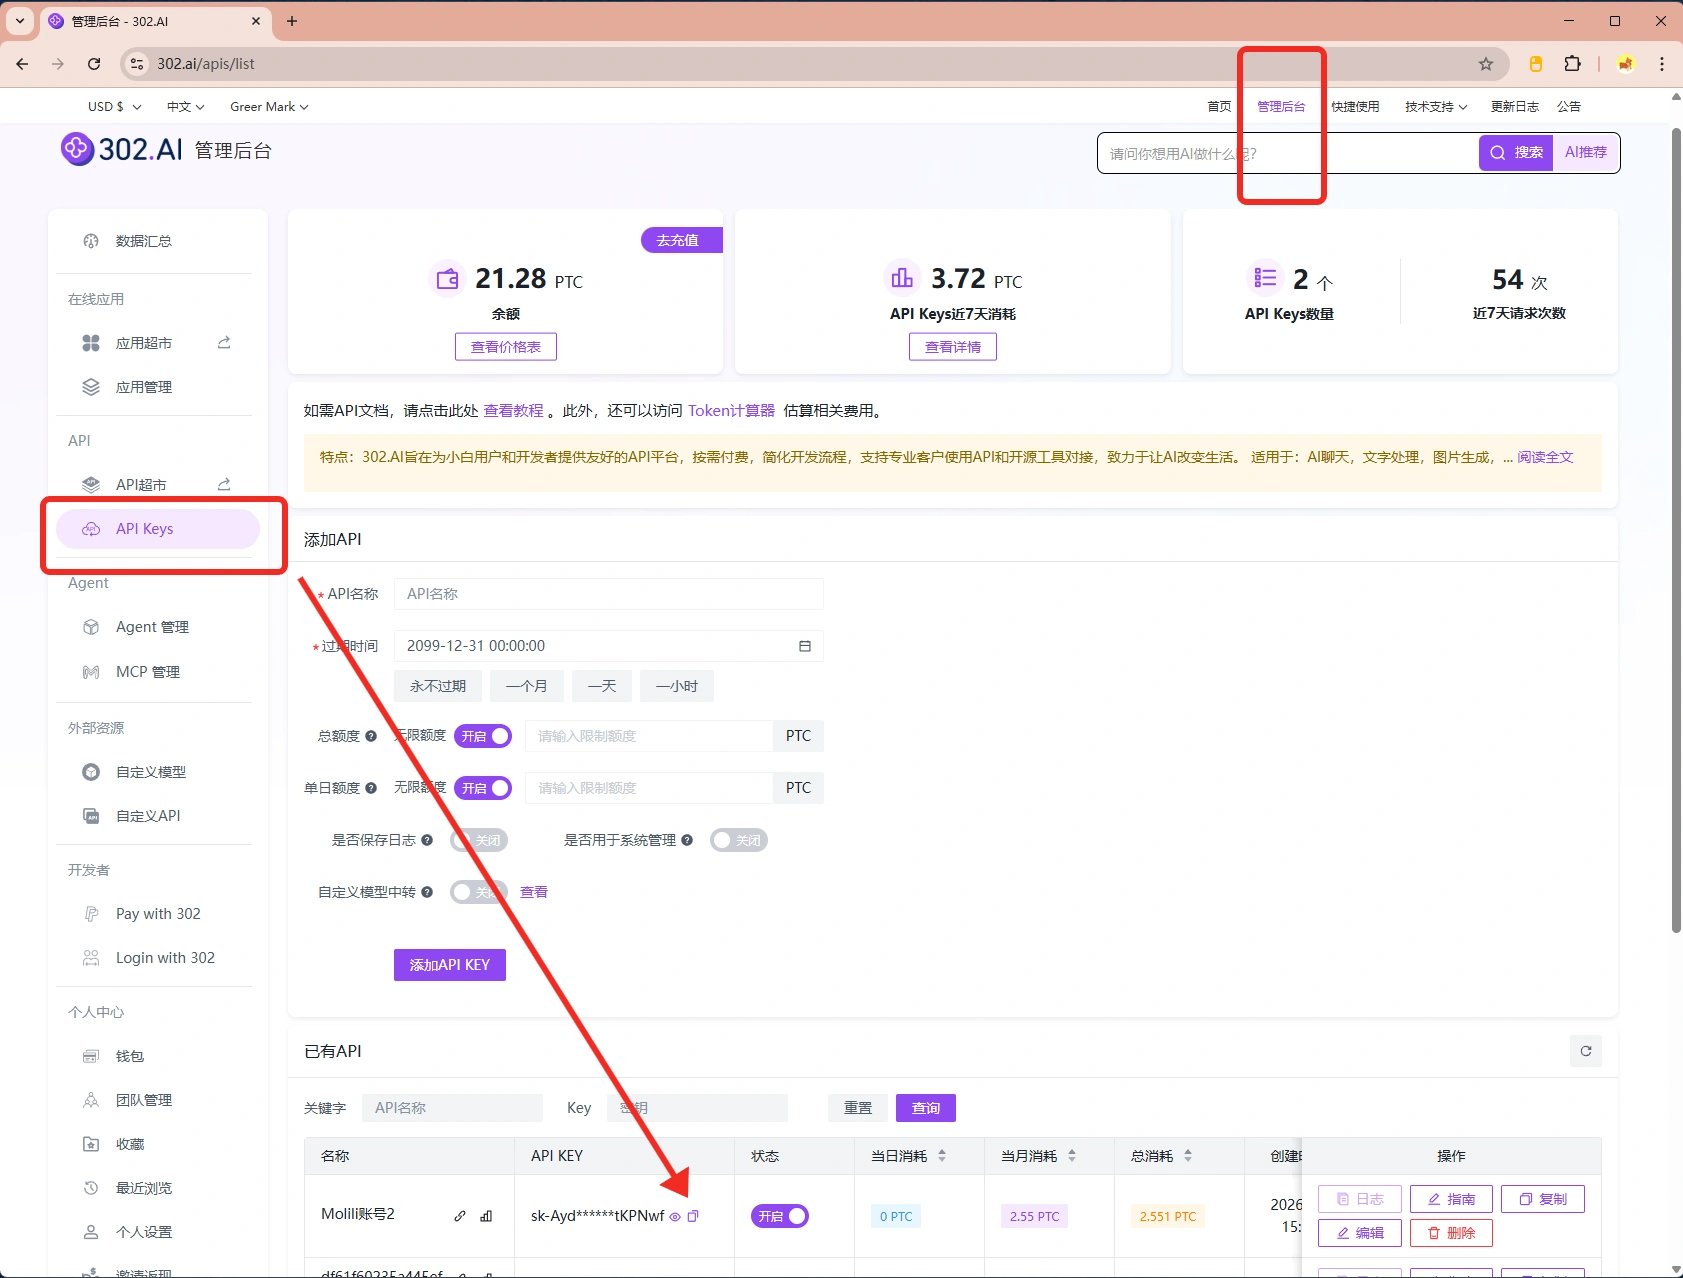This screenshot has width=1683, height=1278.
Task: Copy the sk-Ayd API key
Action: click(x=694, y=1216)
